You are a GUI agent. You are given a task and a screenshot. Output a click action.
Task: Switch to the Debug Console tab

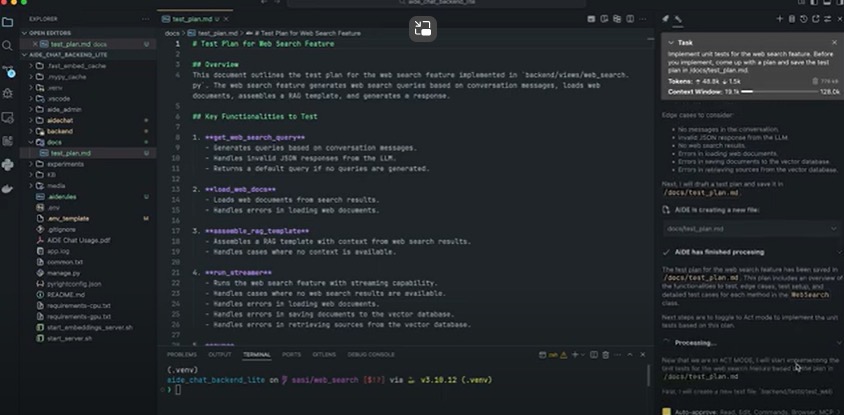coord(370,354)
